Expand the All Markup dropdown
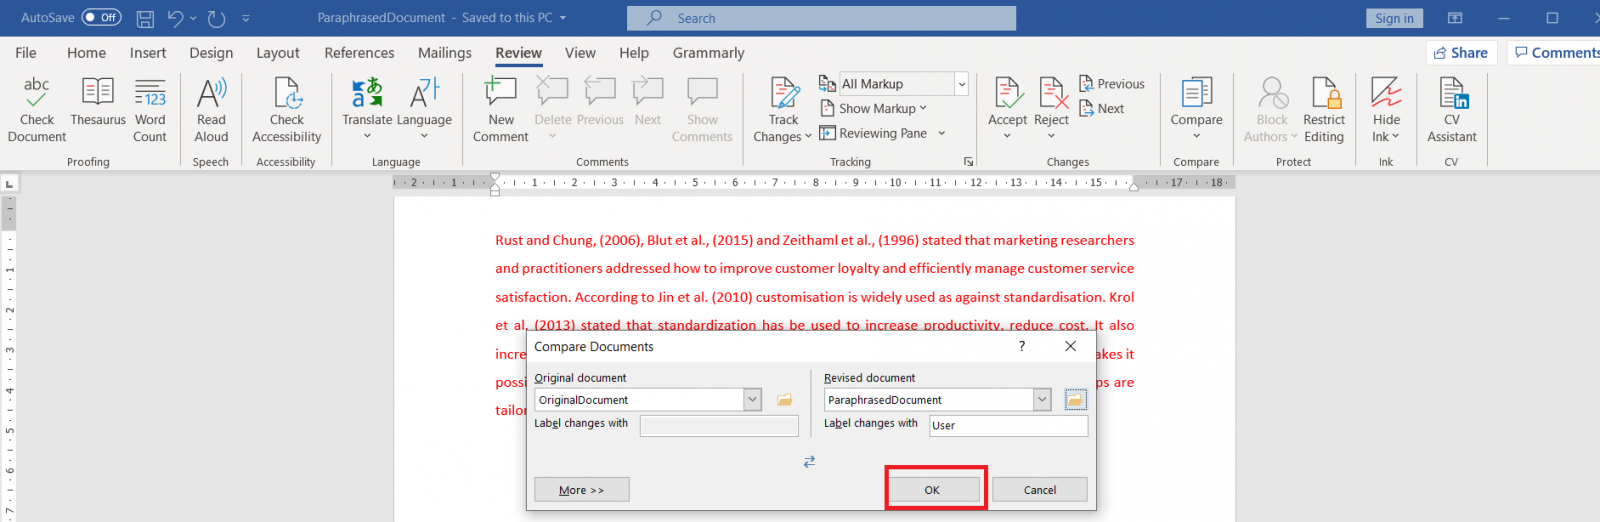This screenshot has width=1600, height=522. pyautogui.click(x=961, y=84)
